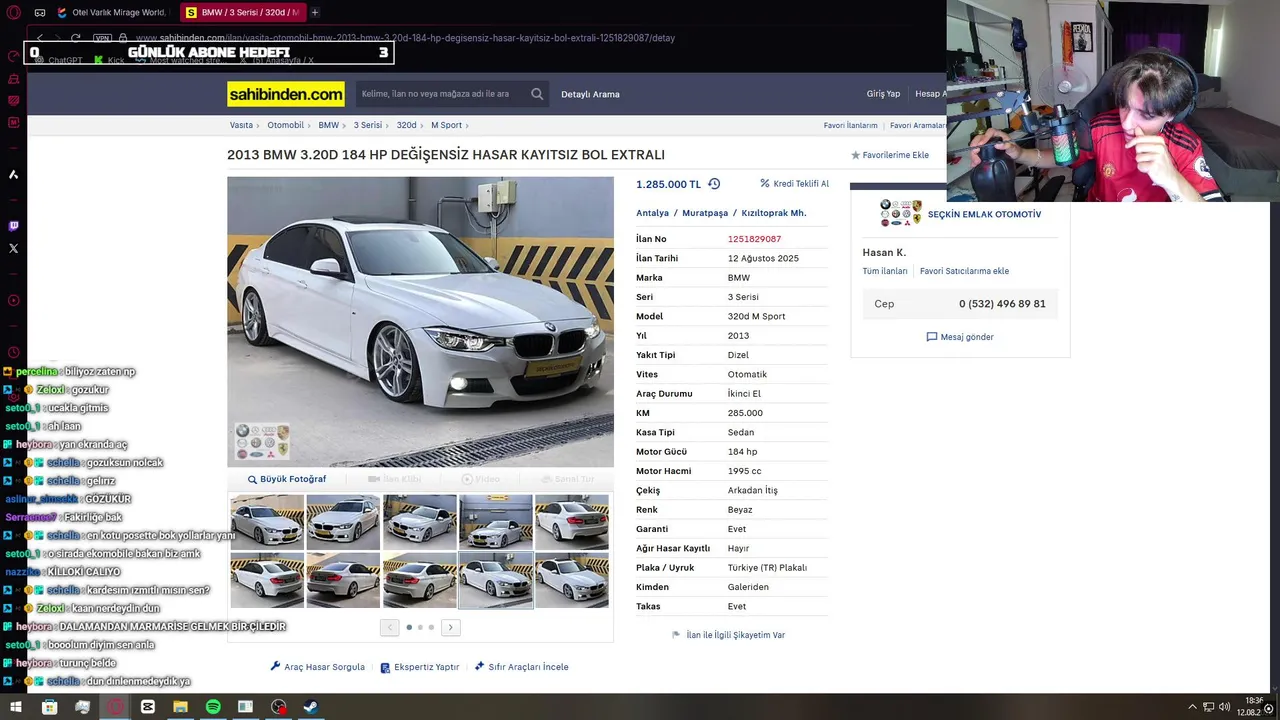
Task: Click Ekspertiz Yaptır
Action: coord(420,667)
